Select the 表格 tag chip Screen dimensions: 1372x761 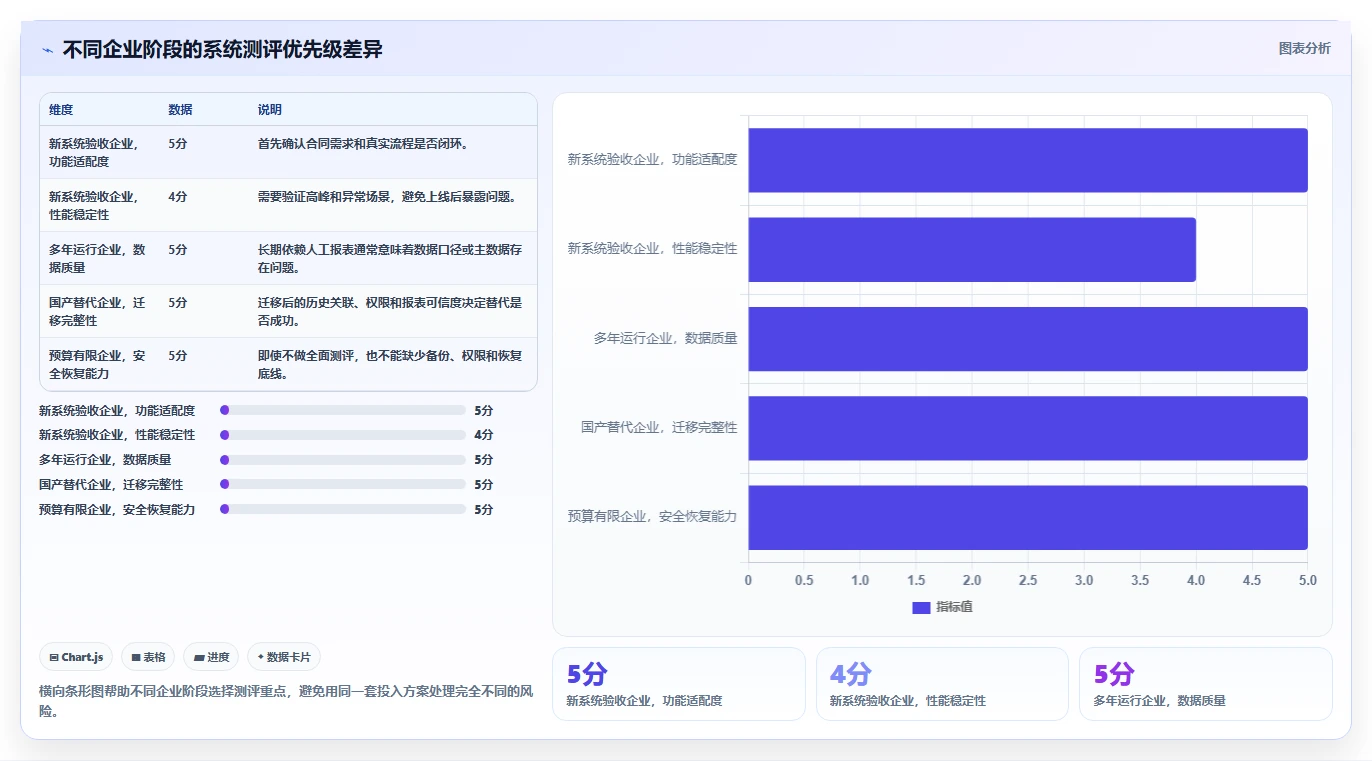pyautogui.click(x=148, y=657)
